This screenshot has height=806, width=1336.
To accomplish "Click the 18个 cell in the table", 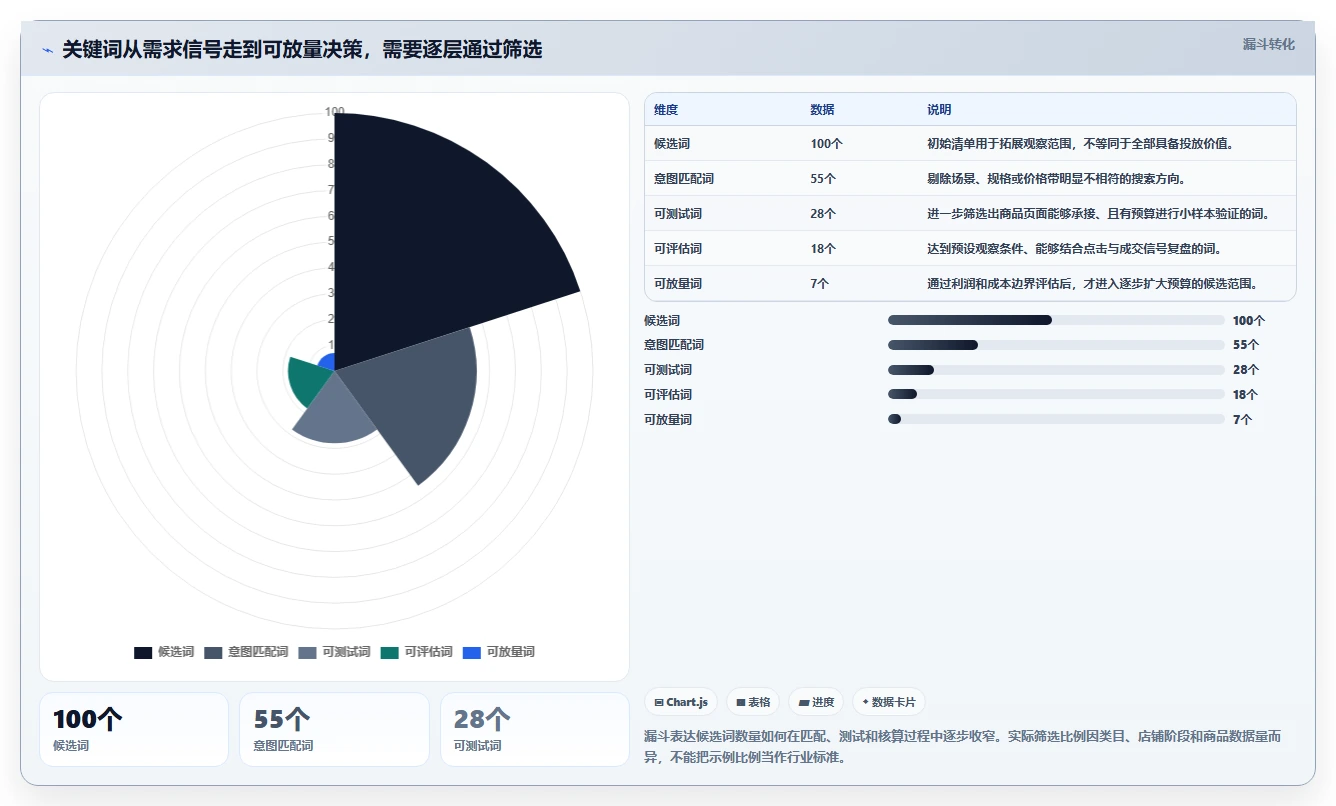I will (x=823, y=249).
